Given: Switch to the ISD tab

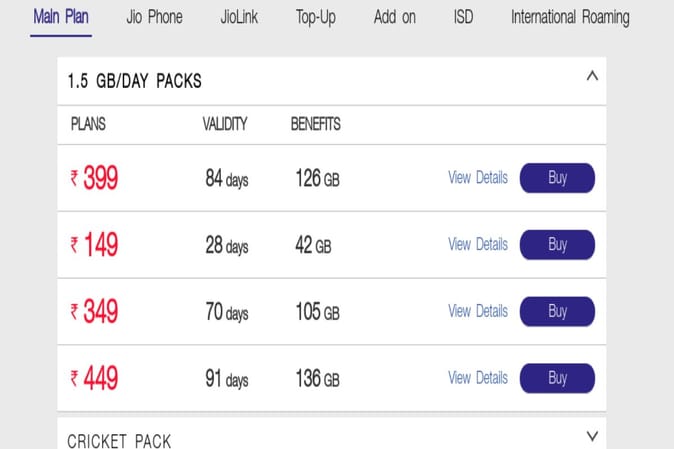Looking at the screenshot, I should [x=463, y=18].
